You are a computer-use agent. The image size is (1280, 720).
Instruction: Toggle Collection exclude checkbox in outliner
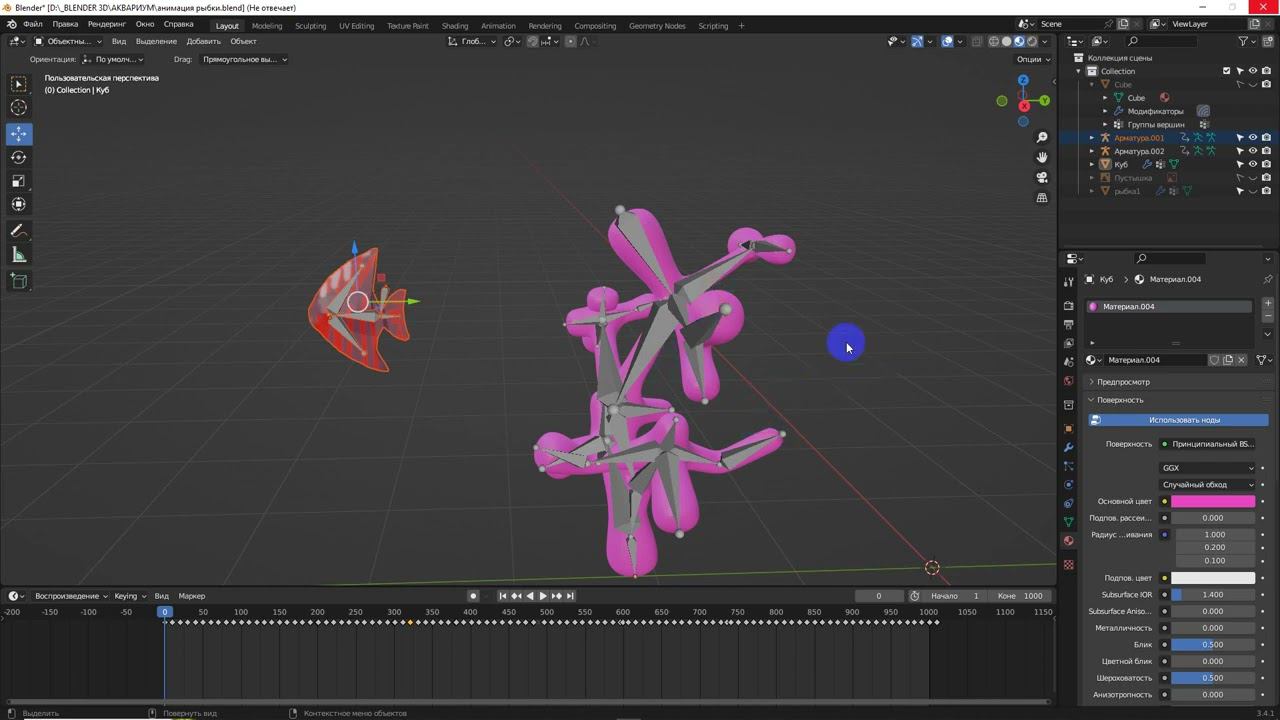[x=1227, y=71]
